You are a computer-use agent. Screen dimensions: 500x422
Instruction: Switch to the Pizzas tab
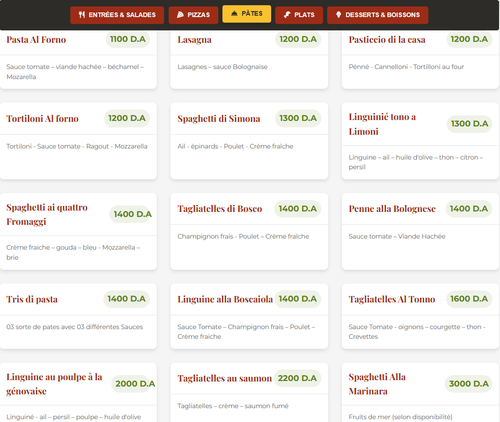(x=193, y=15)
